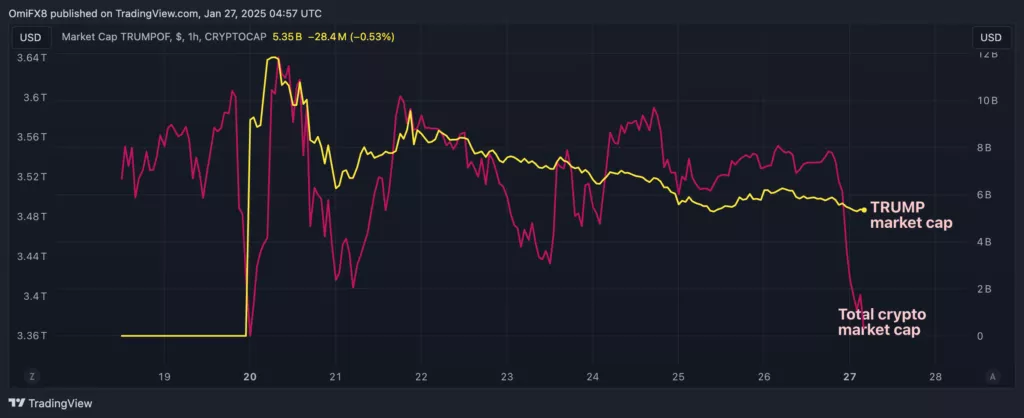Click the −28.4 M (−0.53%) change value
Image resolution: width=1024 pixels, height=418 pixels.
[x=351, y=37]
